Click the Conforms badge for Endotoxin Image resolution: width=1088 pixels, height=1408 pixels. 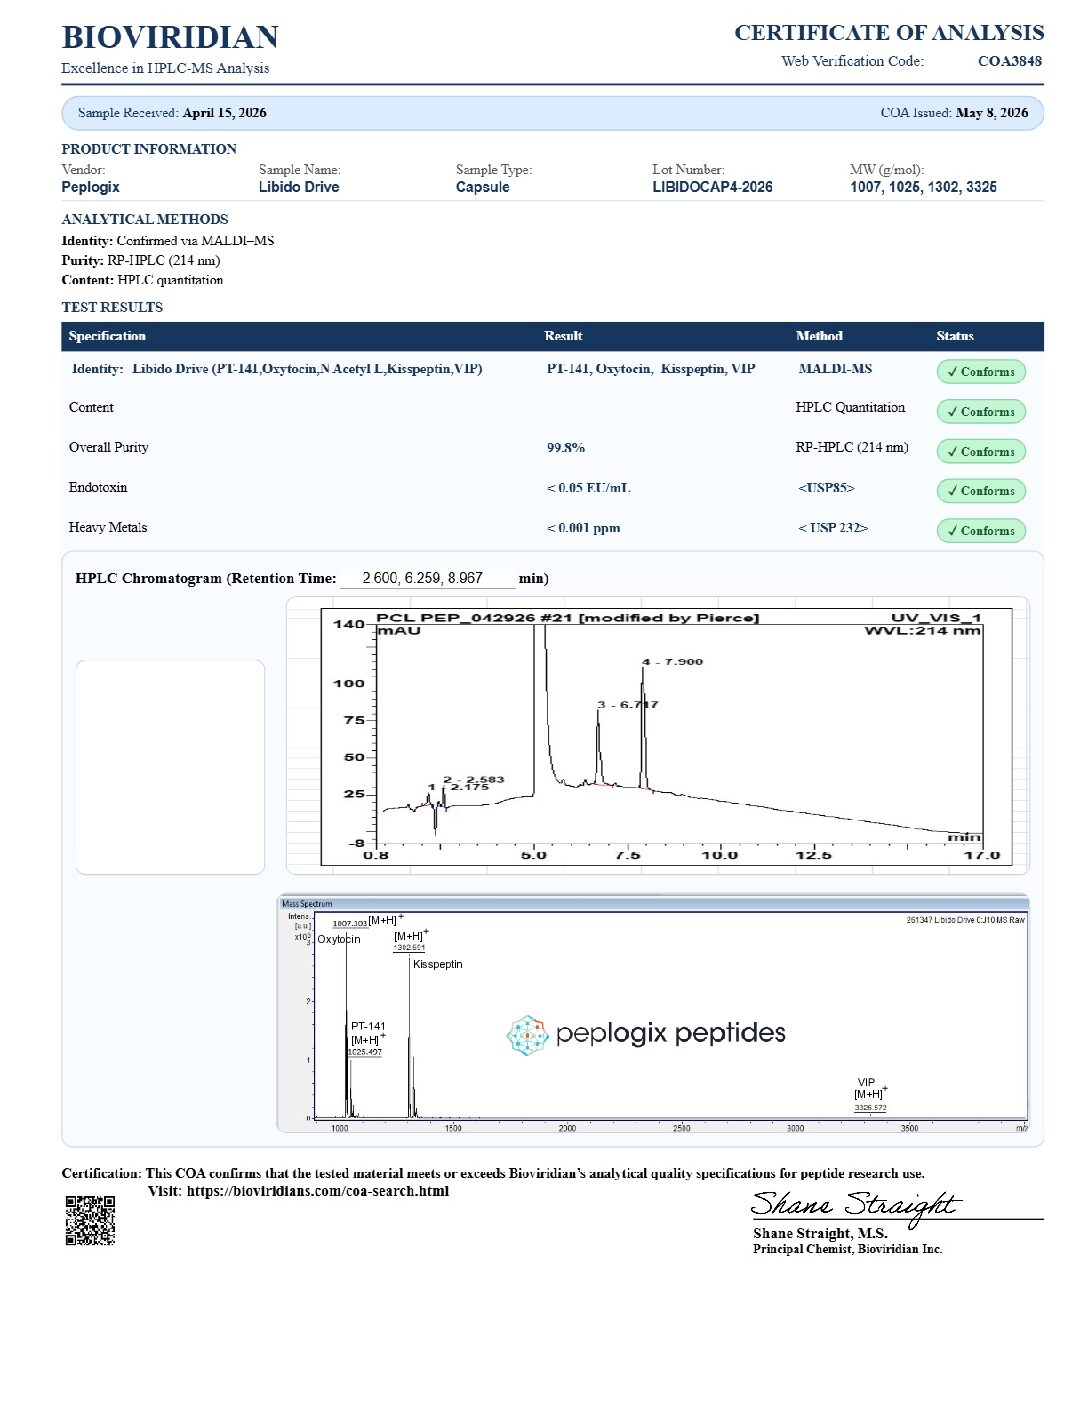(x=981, y=491)
